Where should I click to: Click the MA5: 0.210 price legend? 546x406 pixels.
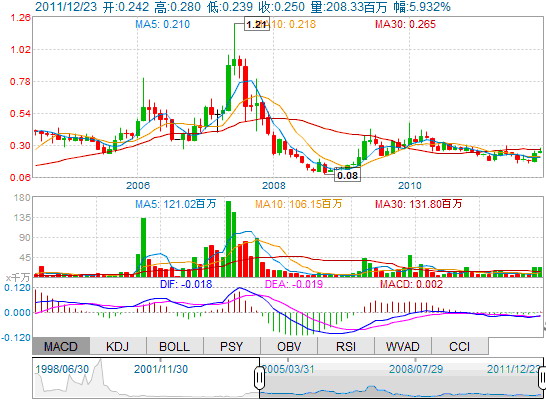click(x=163, y=24)
